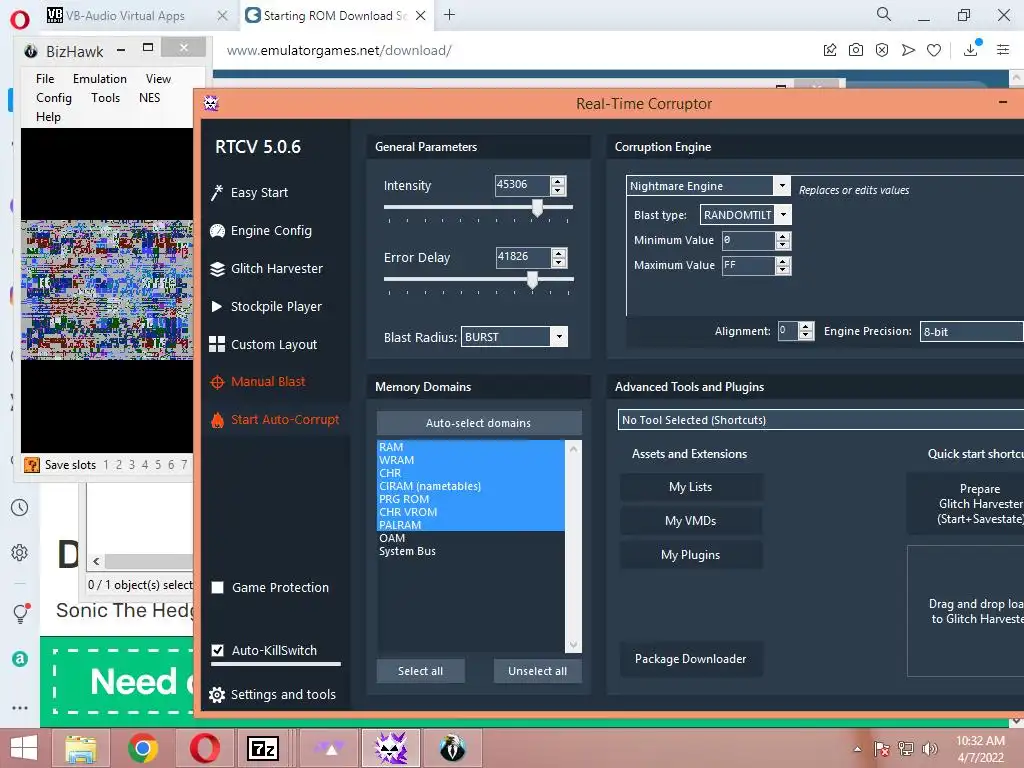Open new Opera tab plus button
The image size is (1024, 768).
click(x=449, y=15)
